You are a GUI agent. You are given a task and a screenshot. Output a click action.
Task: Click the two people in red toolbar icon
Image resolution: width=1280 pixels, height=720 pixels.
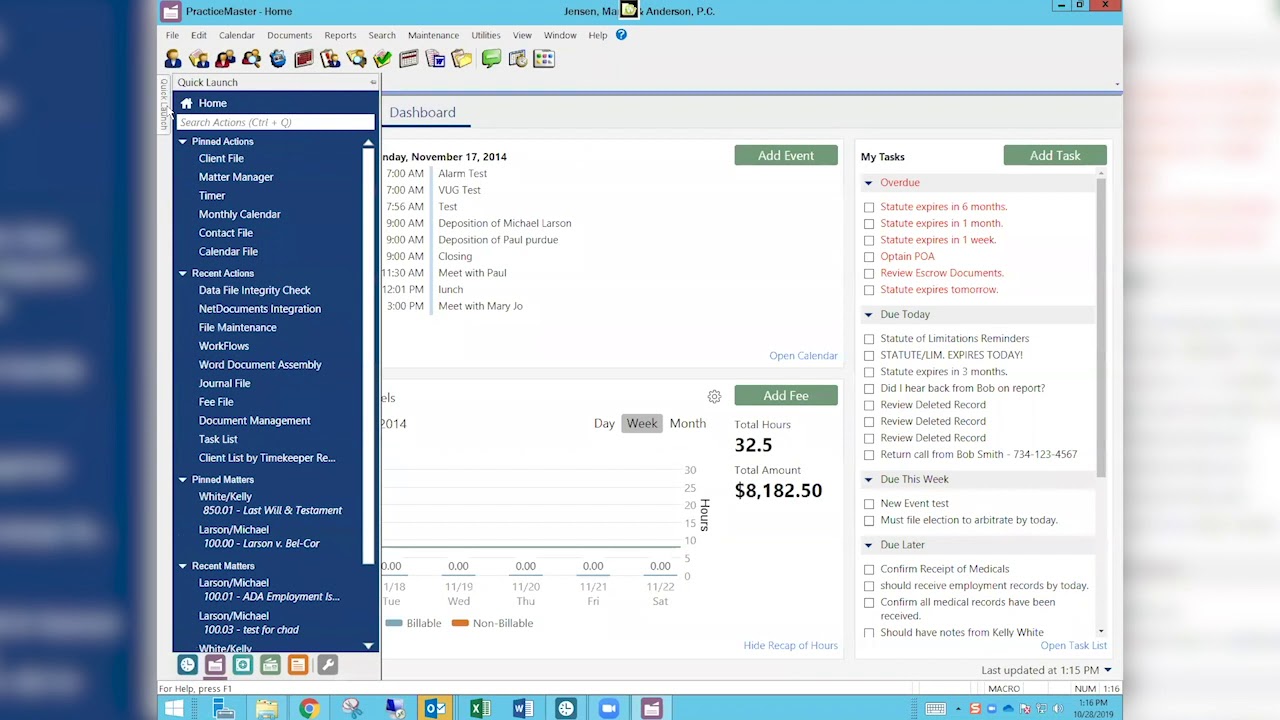(x=225, y=59)
